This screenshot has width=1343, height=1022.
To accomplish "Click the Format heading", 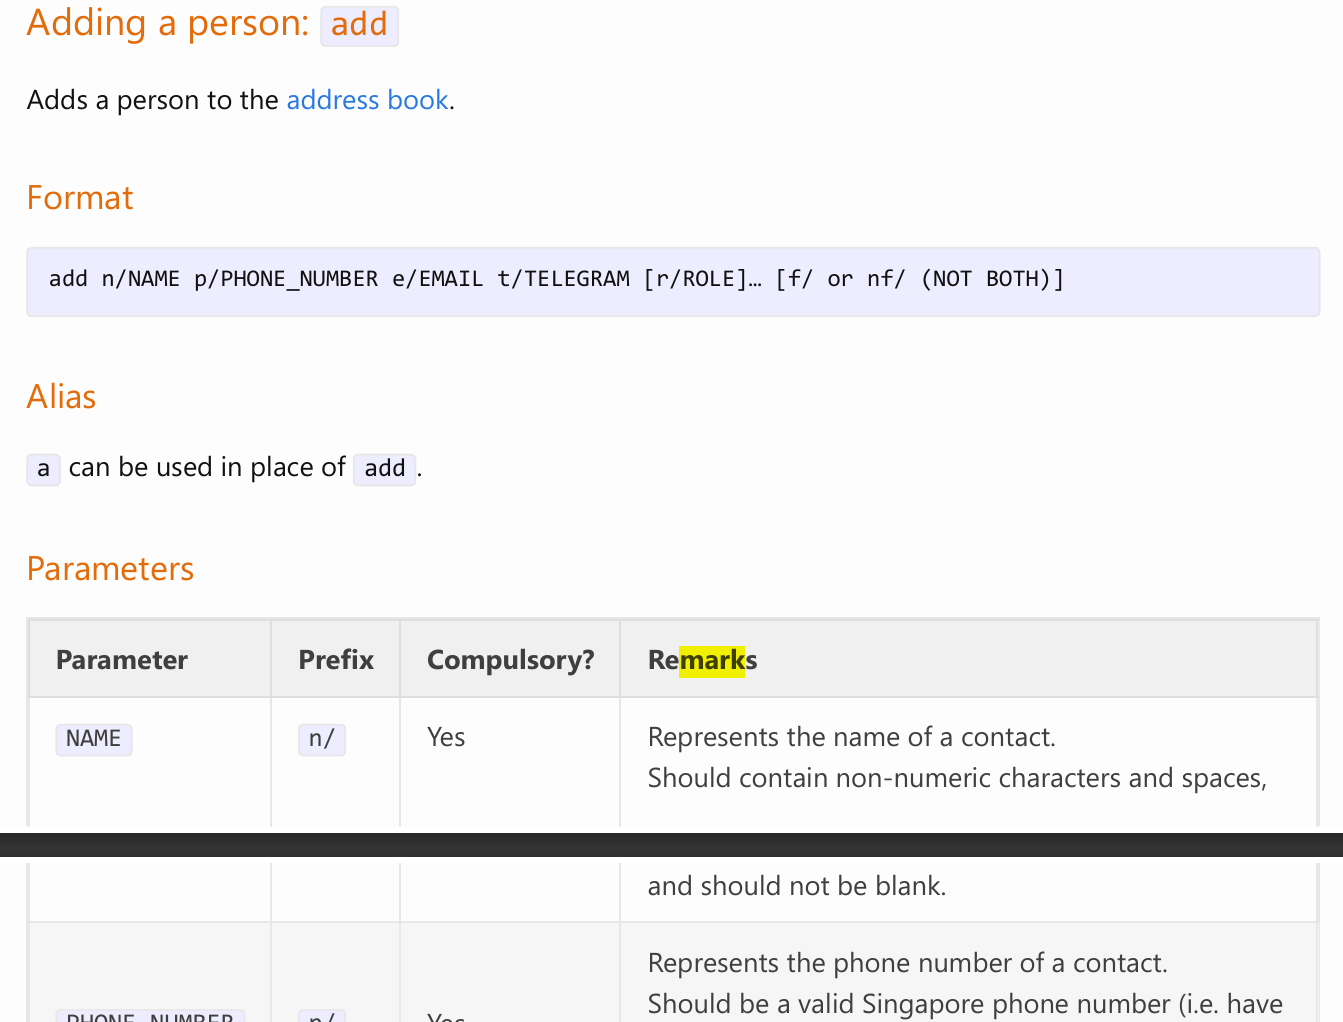I will pos(80,198).
